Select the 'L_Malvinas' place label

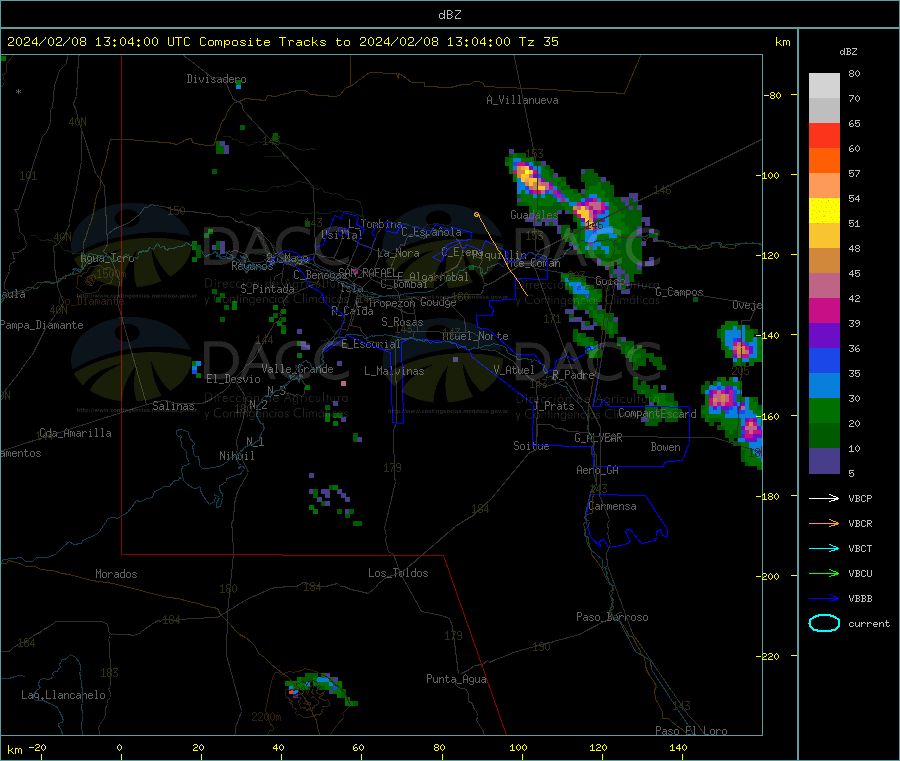click(394, 371)
